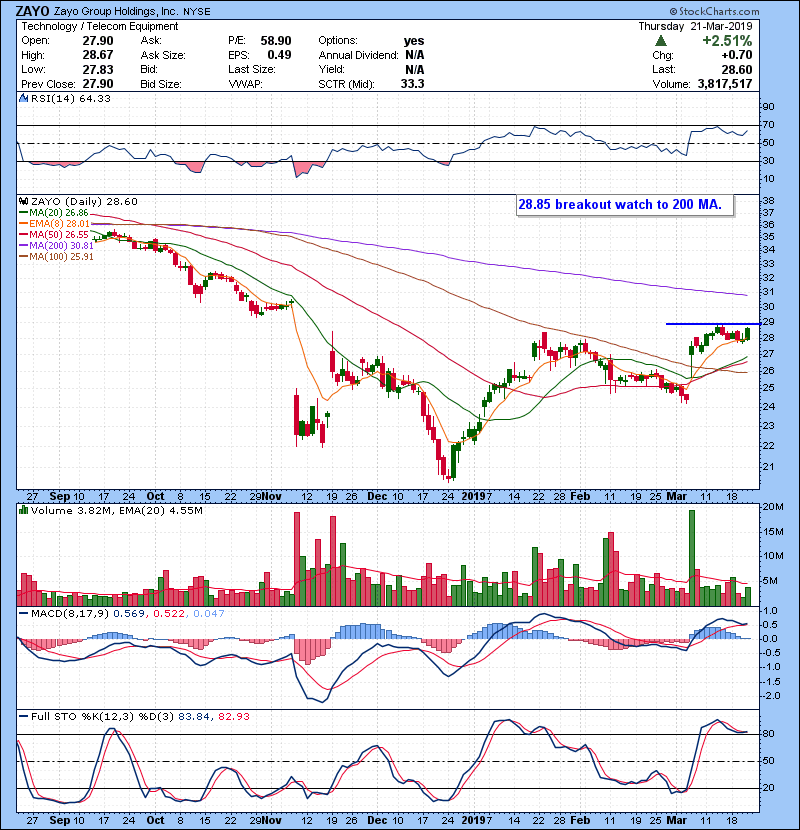Click the Options yes value

click(414, 41)
